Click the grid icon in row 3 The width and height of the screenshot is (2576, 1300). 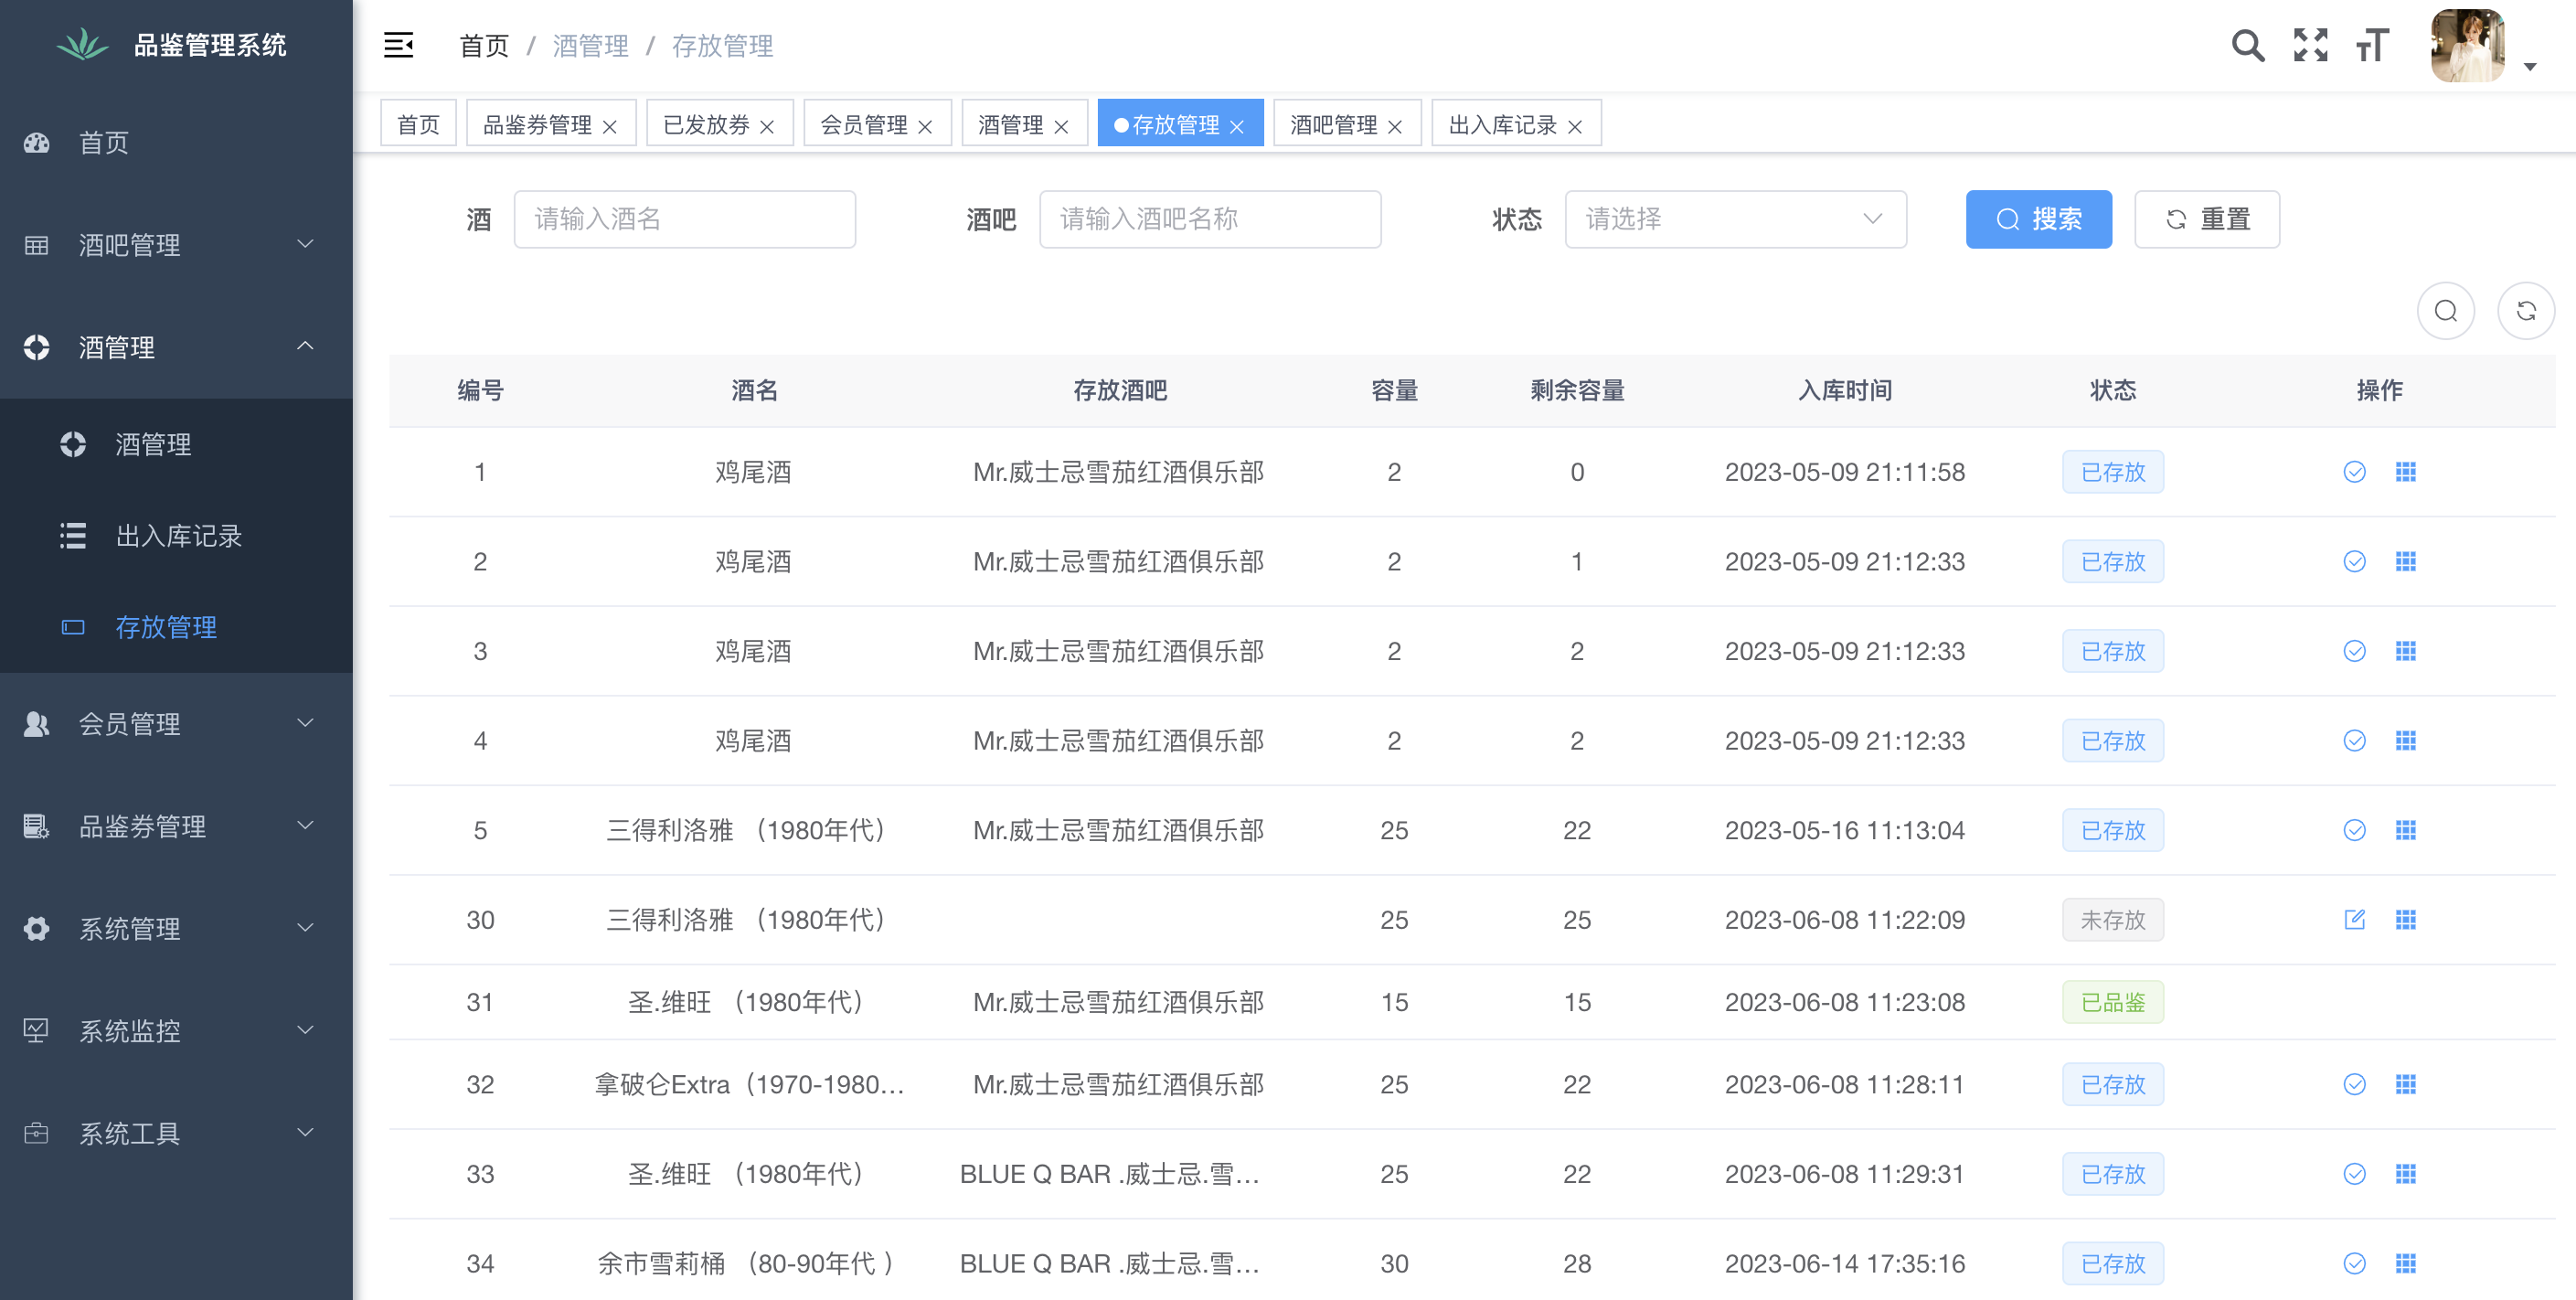coord(2406,652)
